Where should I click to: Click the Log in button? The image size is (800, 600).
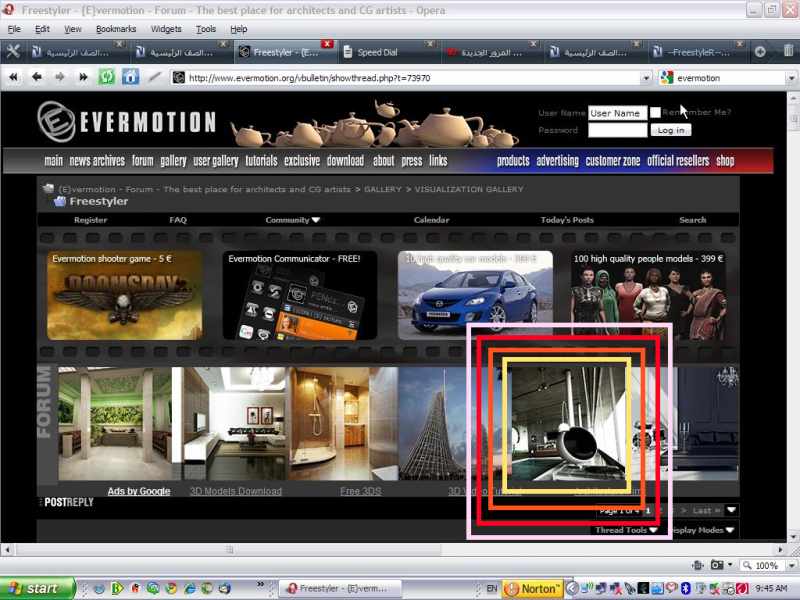(671, 130)
